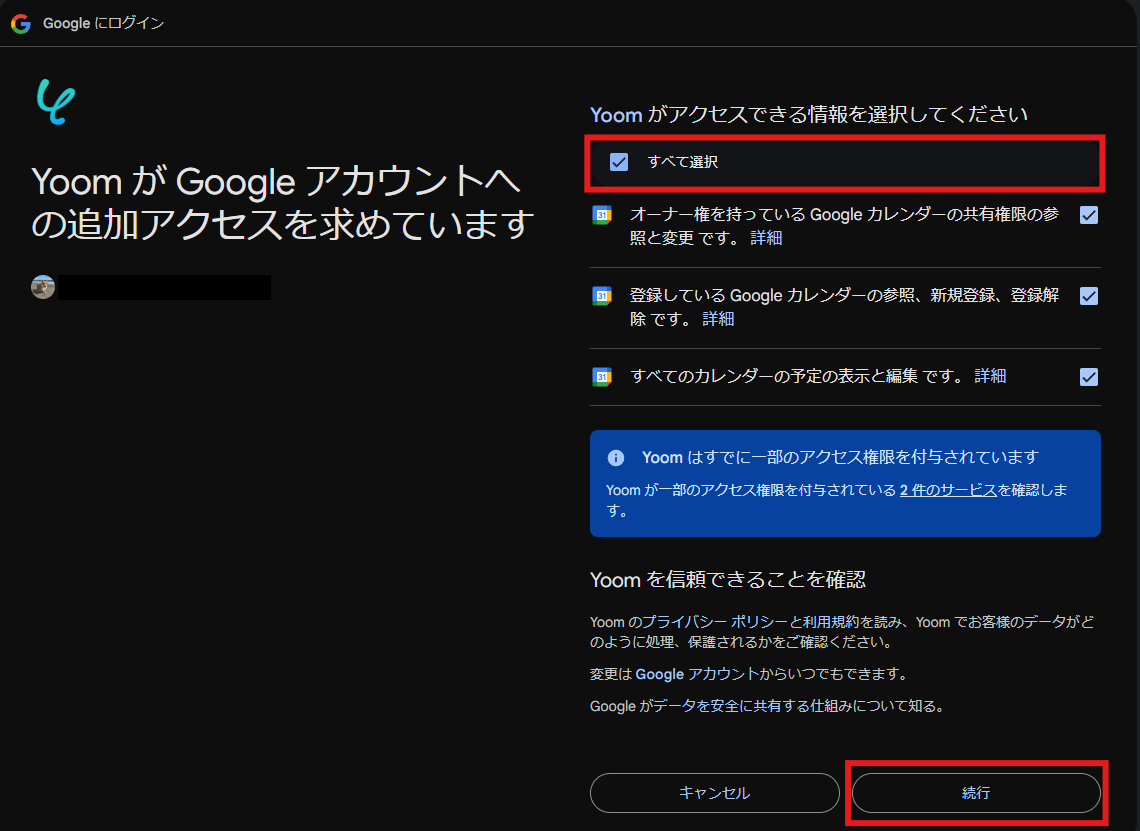Open the Google アカウント link

697,675
